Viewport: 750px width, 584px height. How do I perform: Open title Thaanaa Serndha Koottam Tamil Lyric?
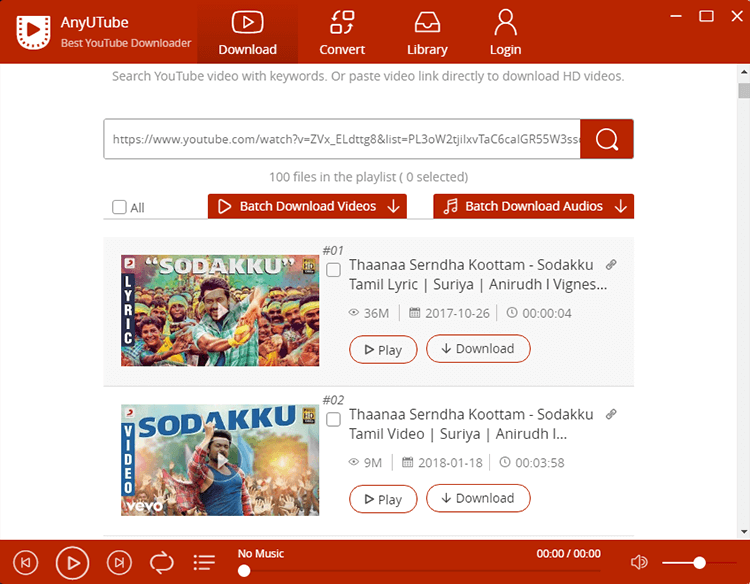click(x=478, y=275)
